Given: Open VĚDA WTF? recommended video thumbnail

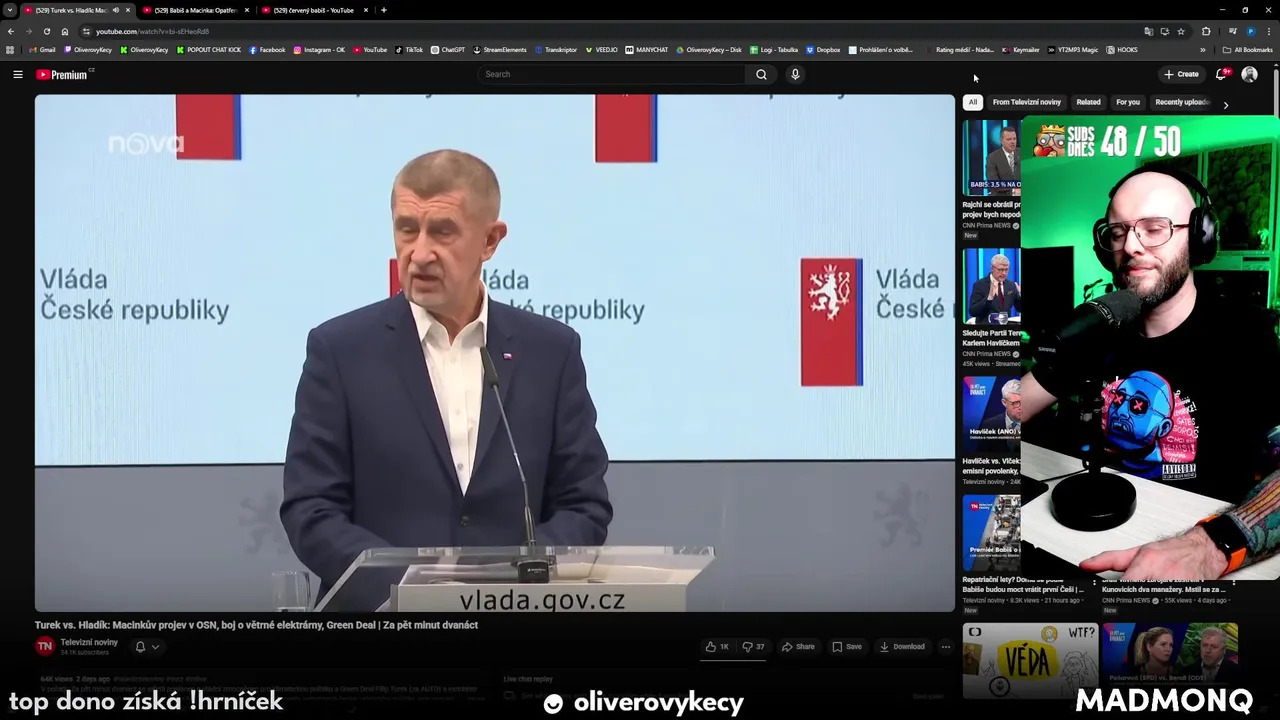Looking at the screenshot, I should [1030, 660].
